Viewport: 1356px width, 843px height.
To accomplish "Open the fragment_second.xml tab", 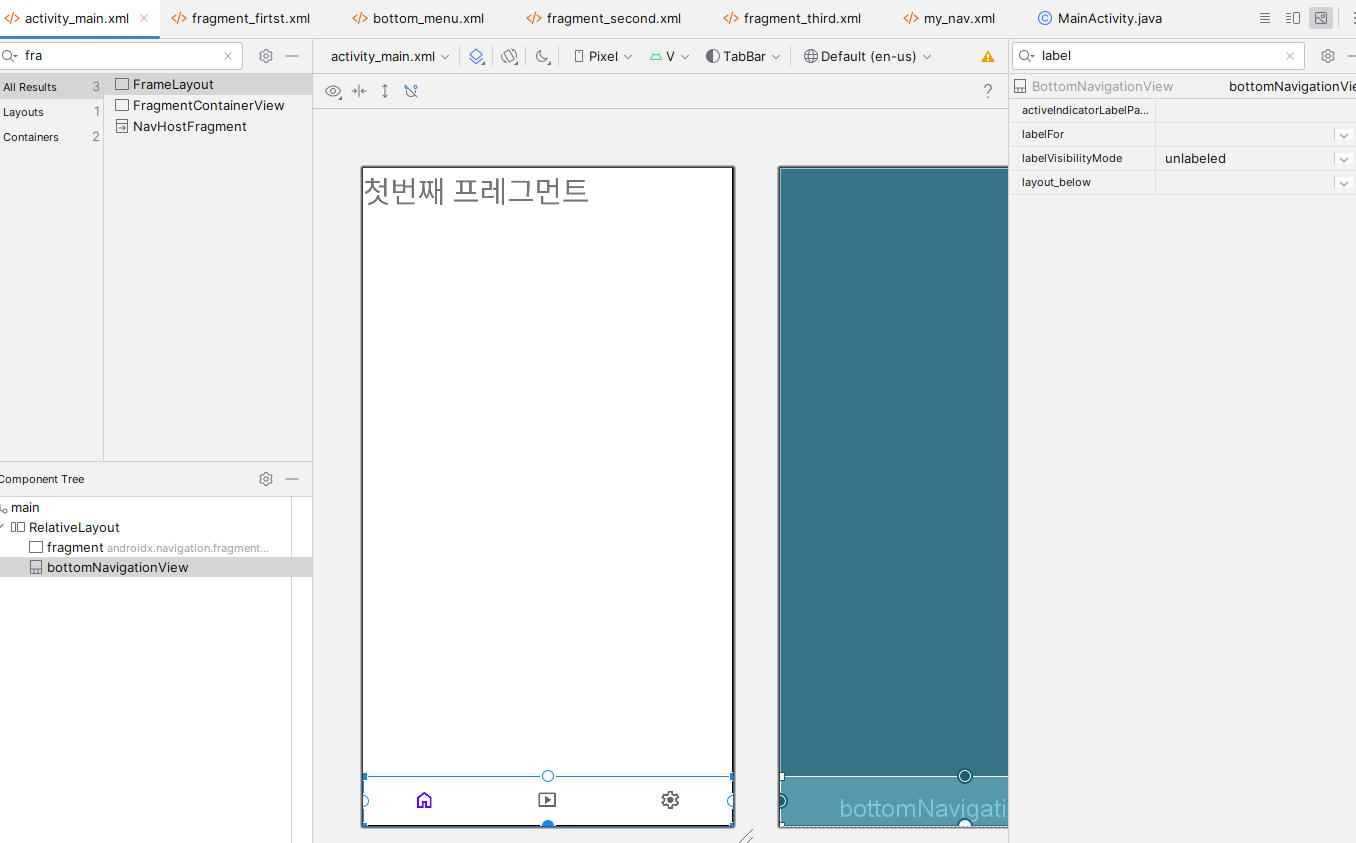I will pyautogui.click(x=603, y=18).
